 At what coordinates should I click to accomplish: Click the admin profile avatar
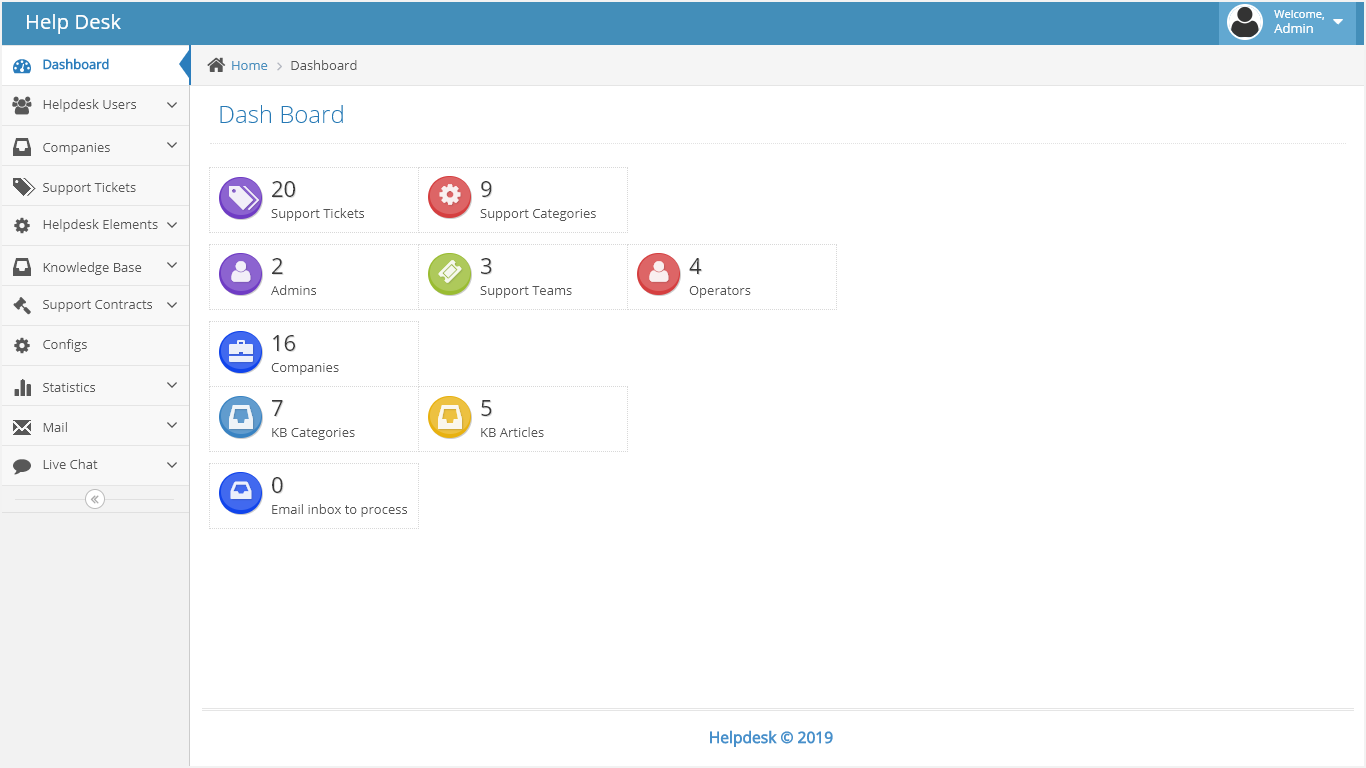(x=1244, y=22)
